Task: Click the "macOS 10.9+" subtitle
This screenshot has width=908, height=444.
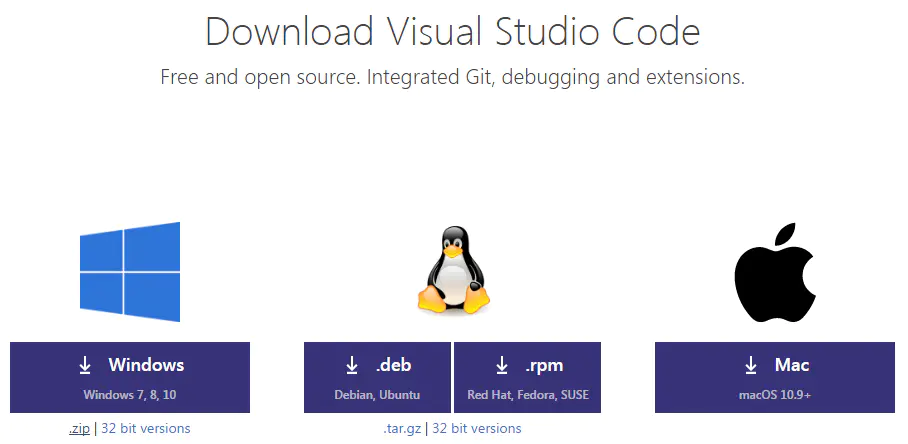Action: [775, 395]
